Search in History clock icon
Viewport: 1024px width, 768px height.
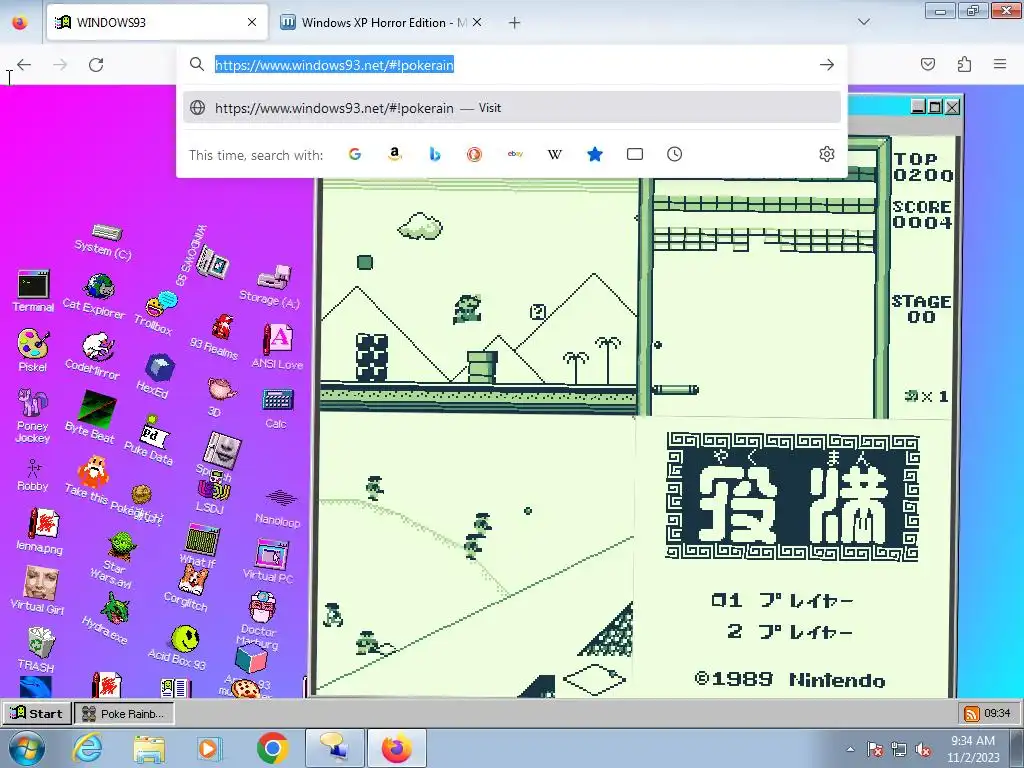[x=675, y=154]
